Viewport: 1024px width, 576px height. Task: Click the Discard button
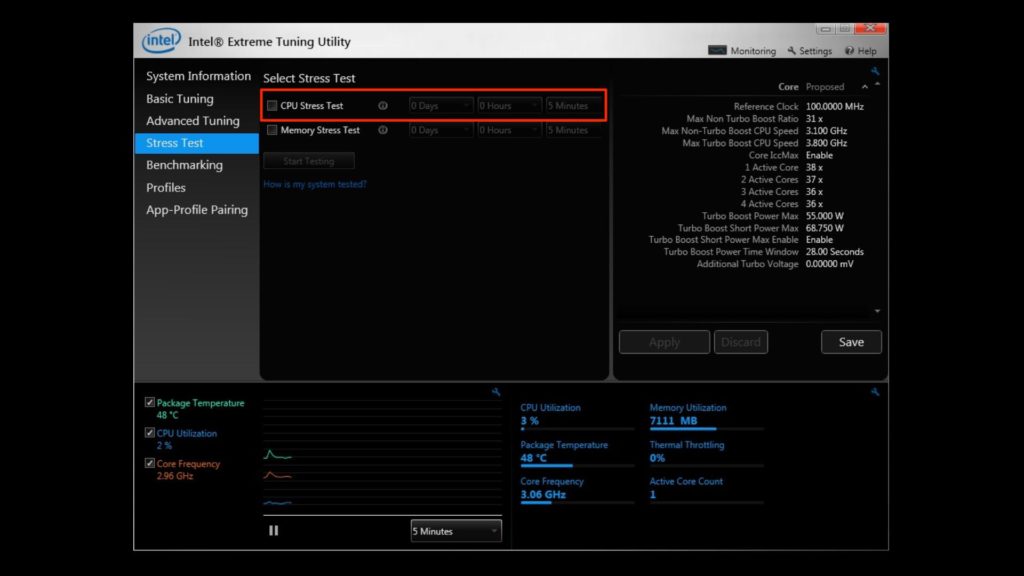tap(741, 342)
